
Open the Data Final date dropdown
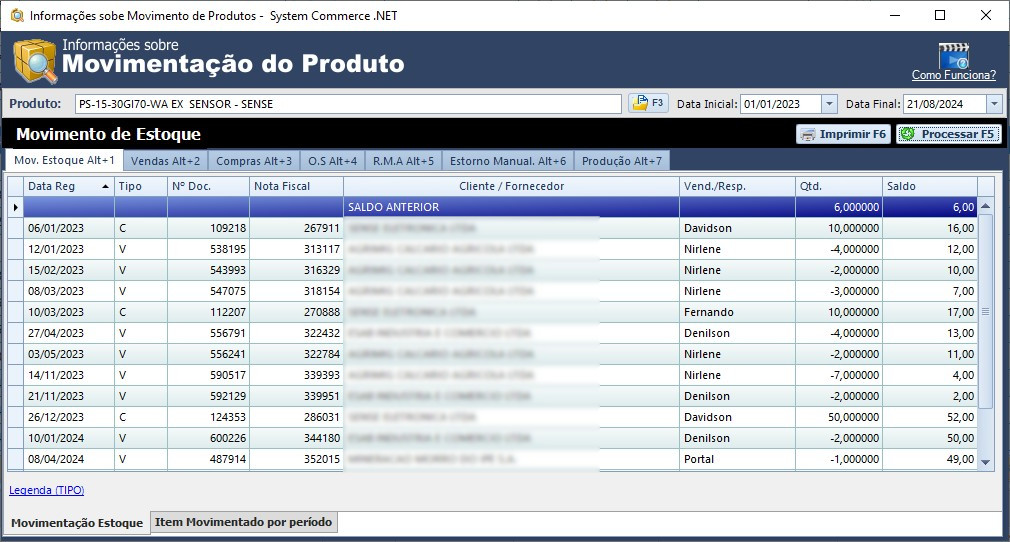click(x=993, y=104)
